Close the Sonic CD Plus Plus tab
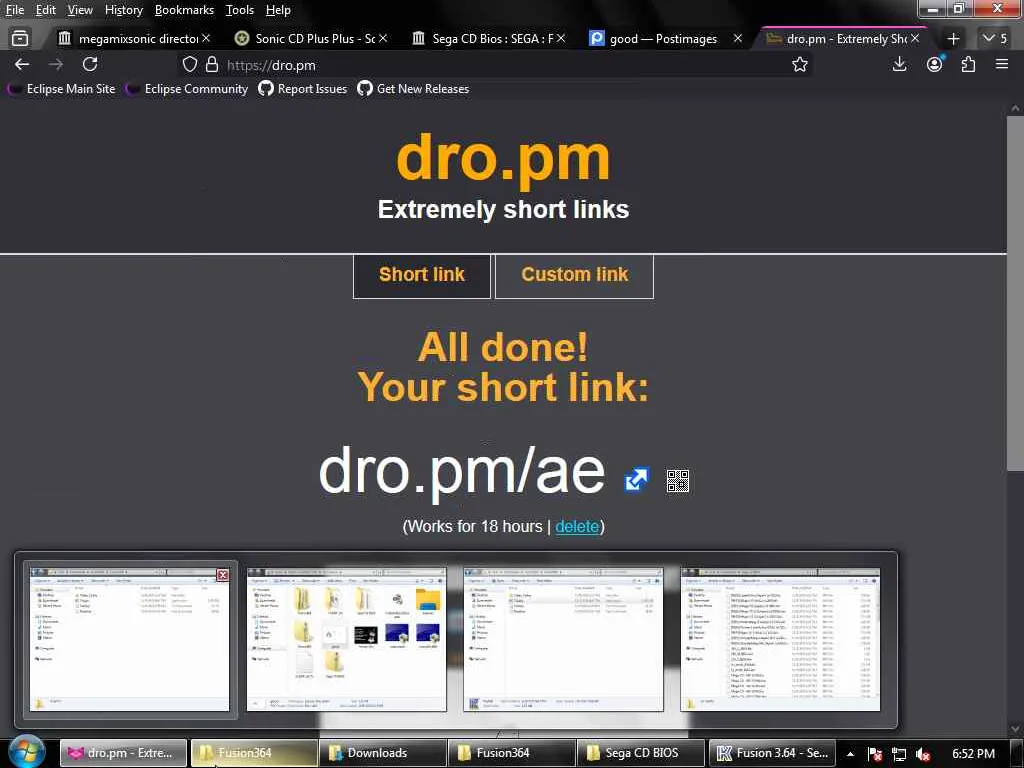This screenshot has height=768, width=1024. pos(383,39)
